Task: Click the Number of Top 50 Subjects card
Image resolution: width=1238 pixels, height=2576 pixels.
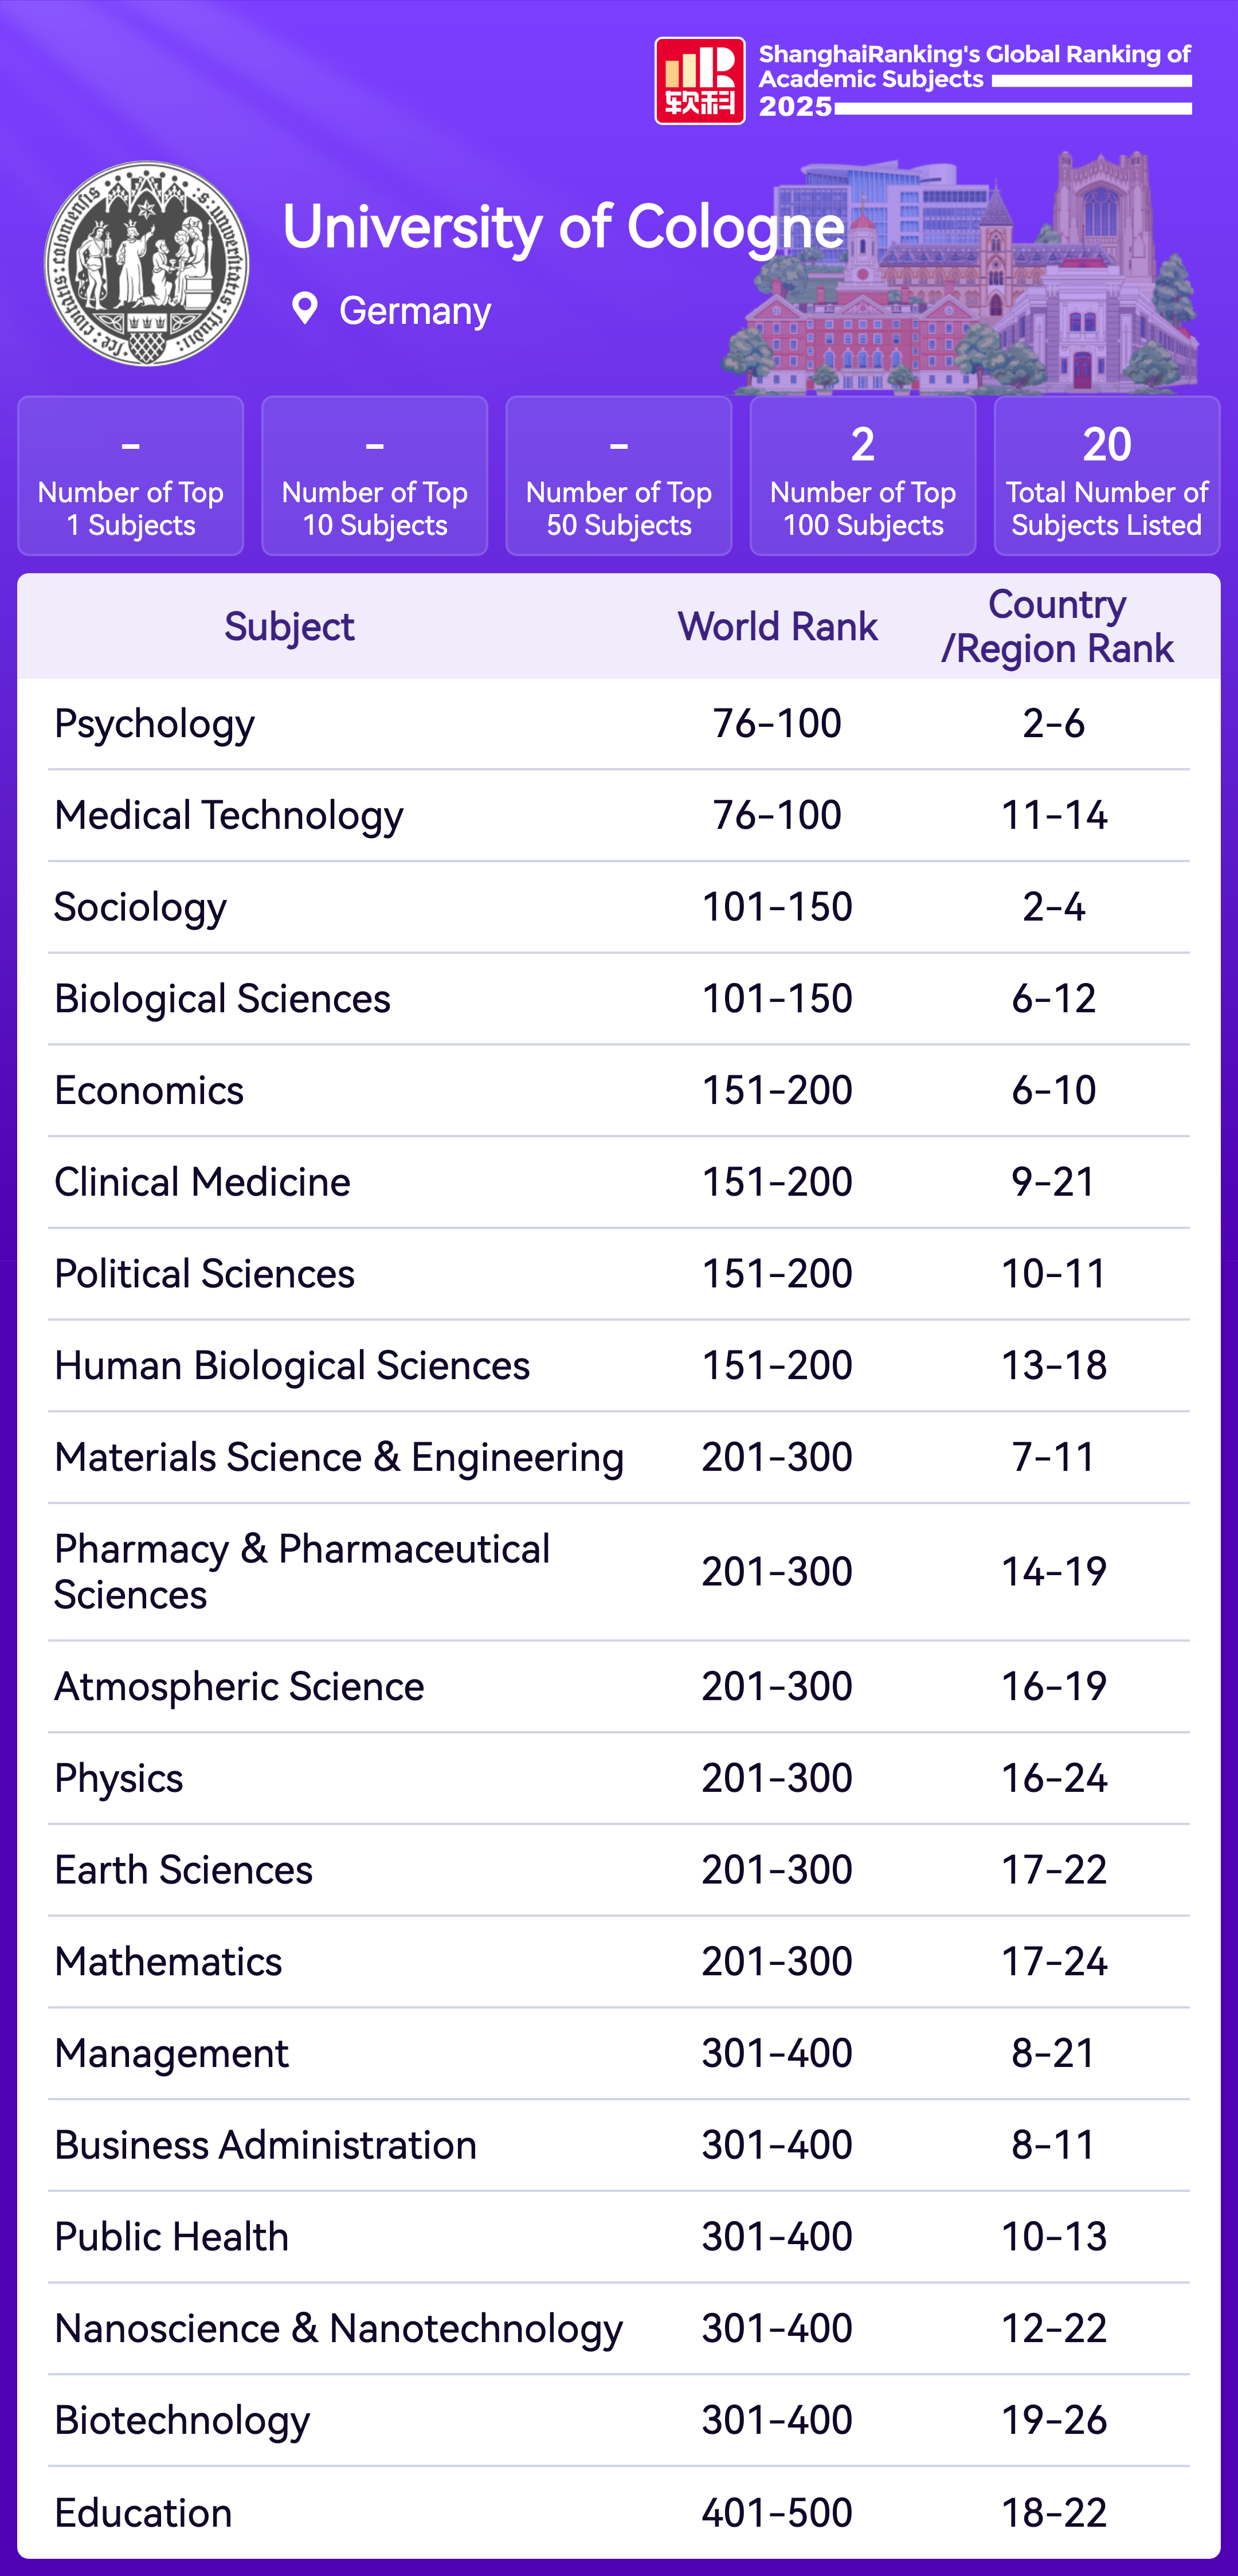Action: [618, 476]
